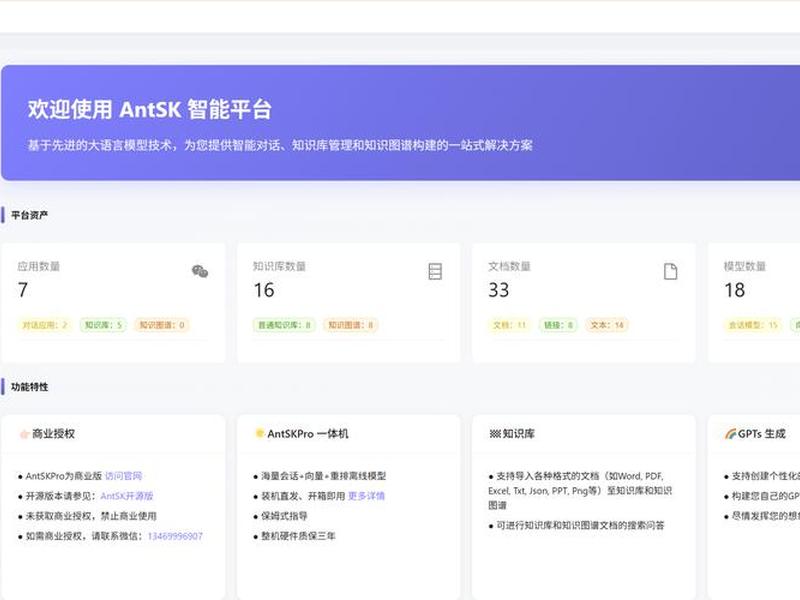This screenshot has height=600, width=800.
Task: Click the document count value 33
Action: [499, 290]
